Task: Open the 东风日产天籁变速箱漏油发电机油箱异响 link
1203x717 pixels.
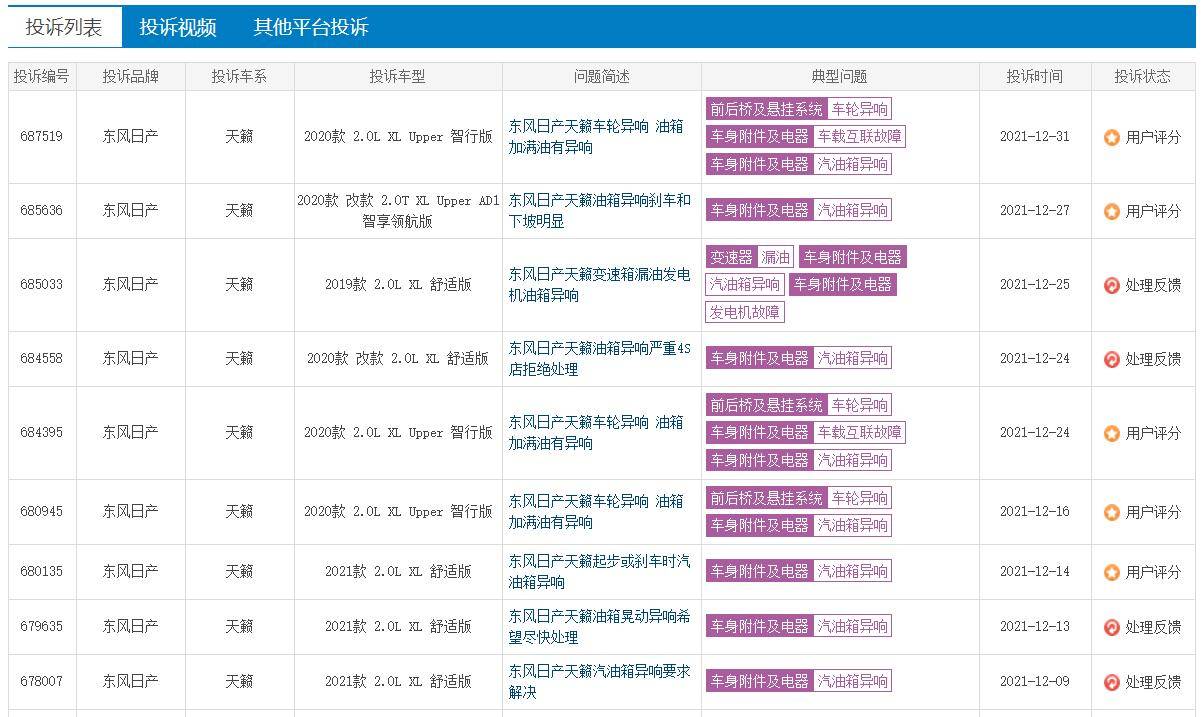Action: tap(599, 285)
